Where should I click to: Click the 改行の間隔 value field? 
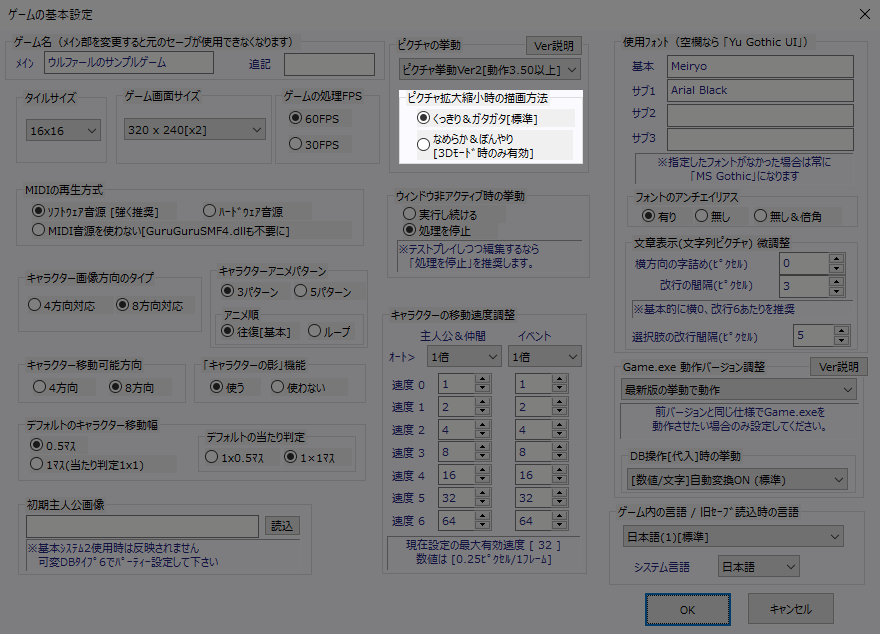click(805, 286)
